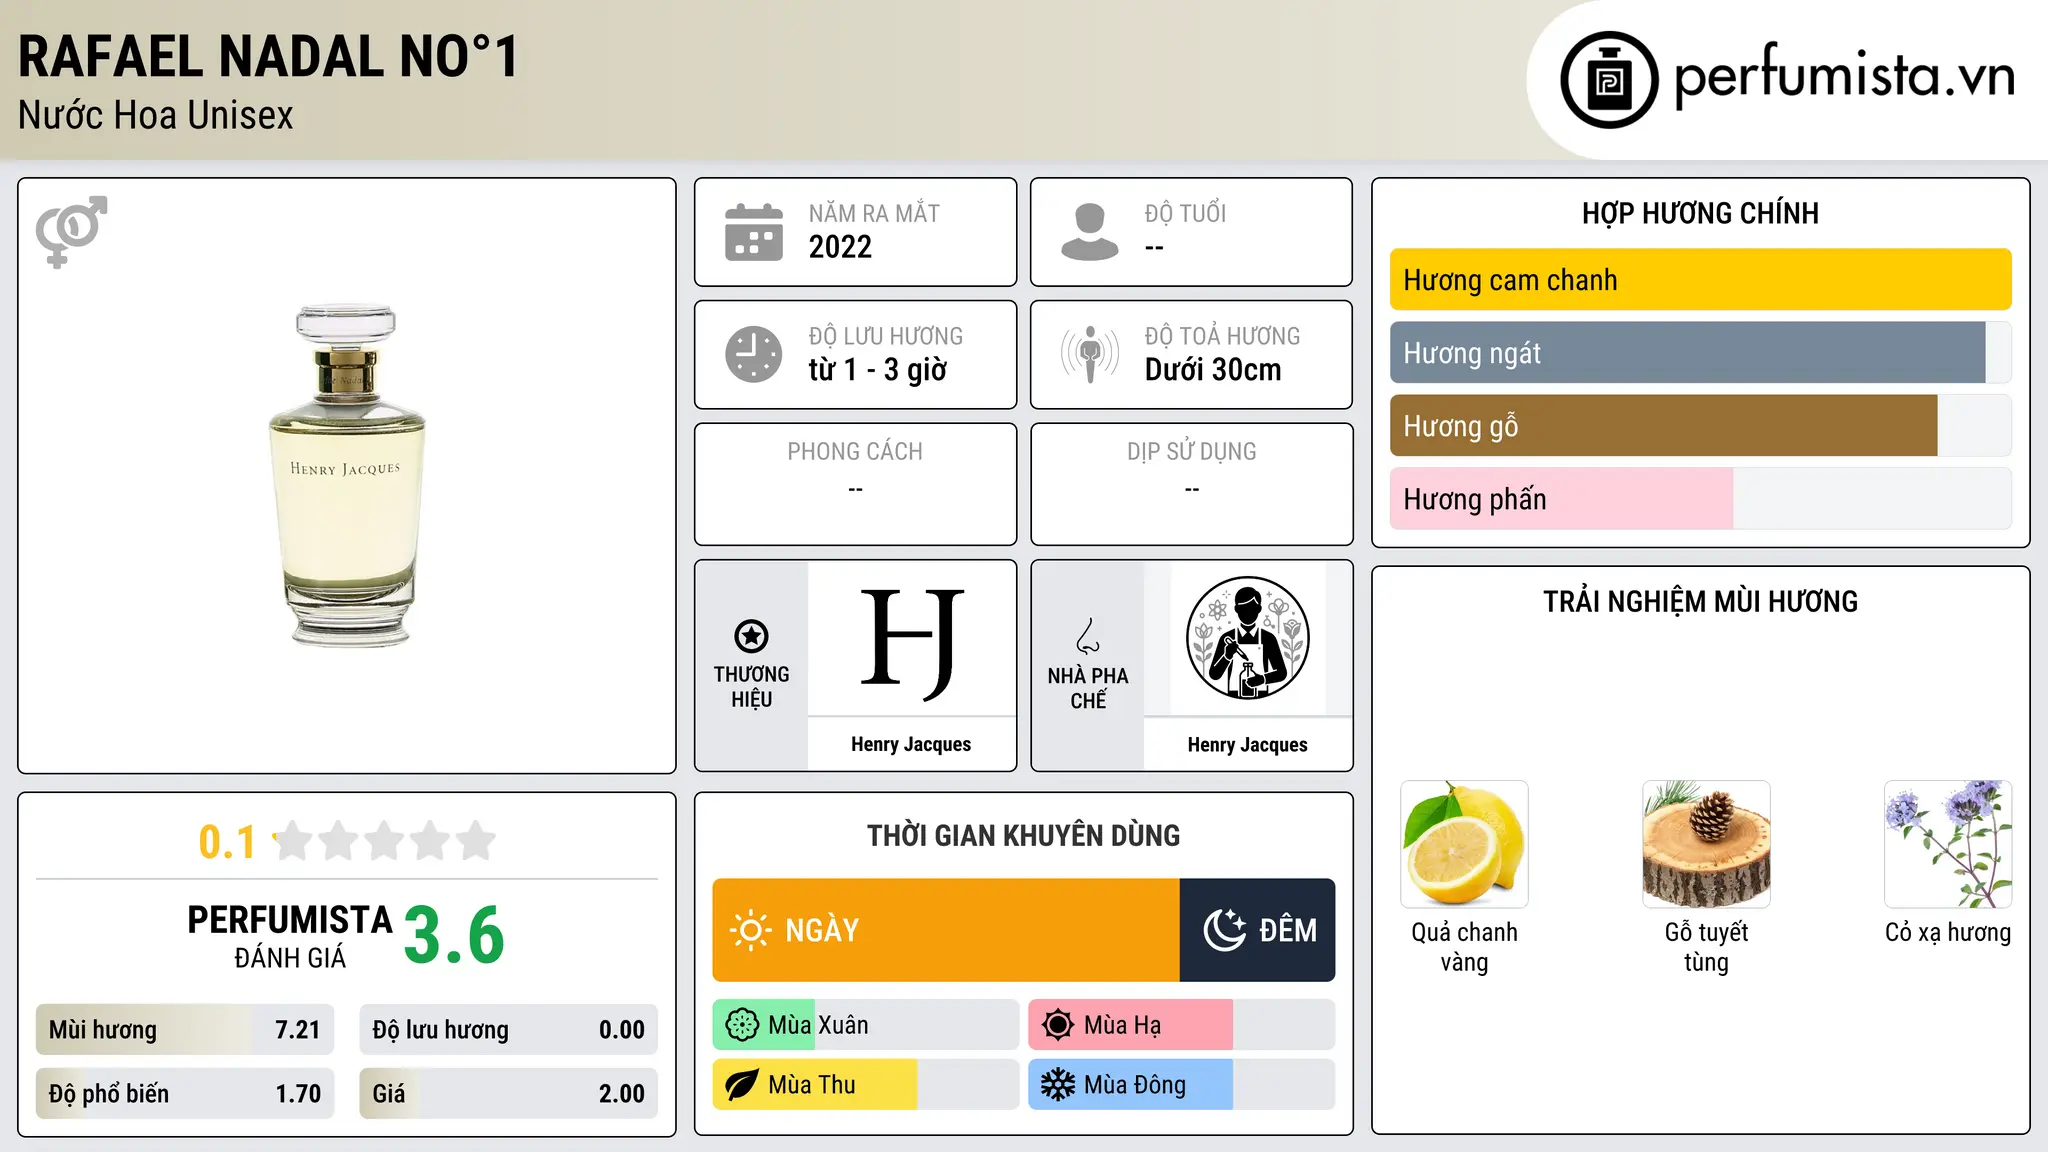This screenshot has width=2048, height=1152.
Task: Click the ĐỘ LƯU HƯƠNG card label
Action: [886, 336]
